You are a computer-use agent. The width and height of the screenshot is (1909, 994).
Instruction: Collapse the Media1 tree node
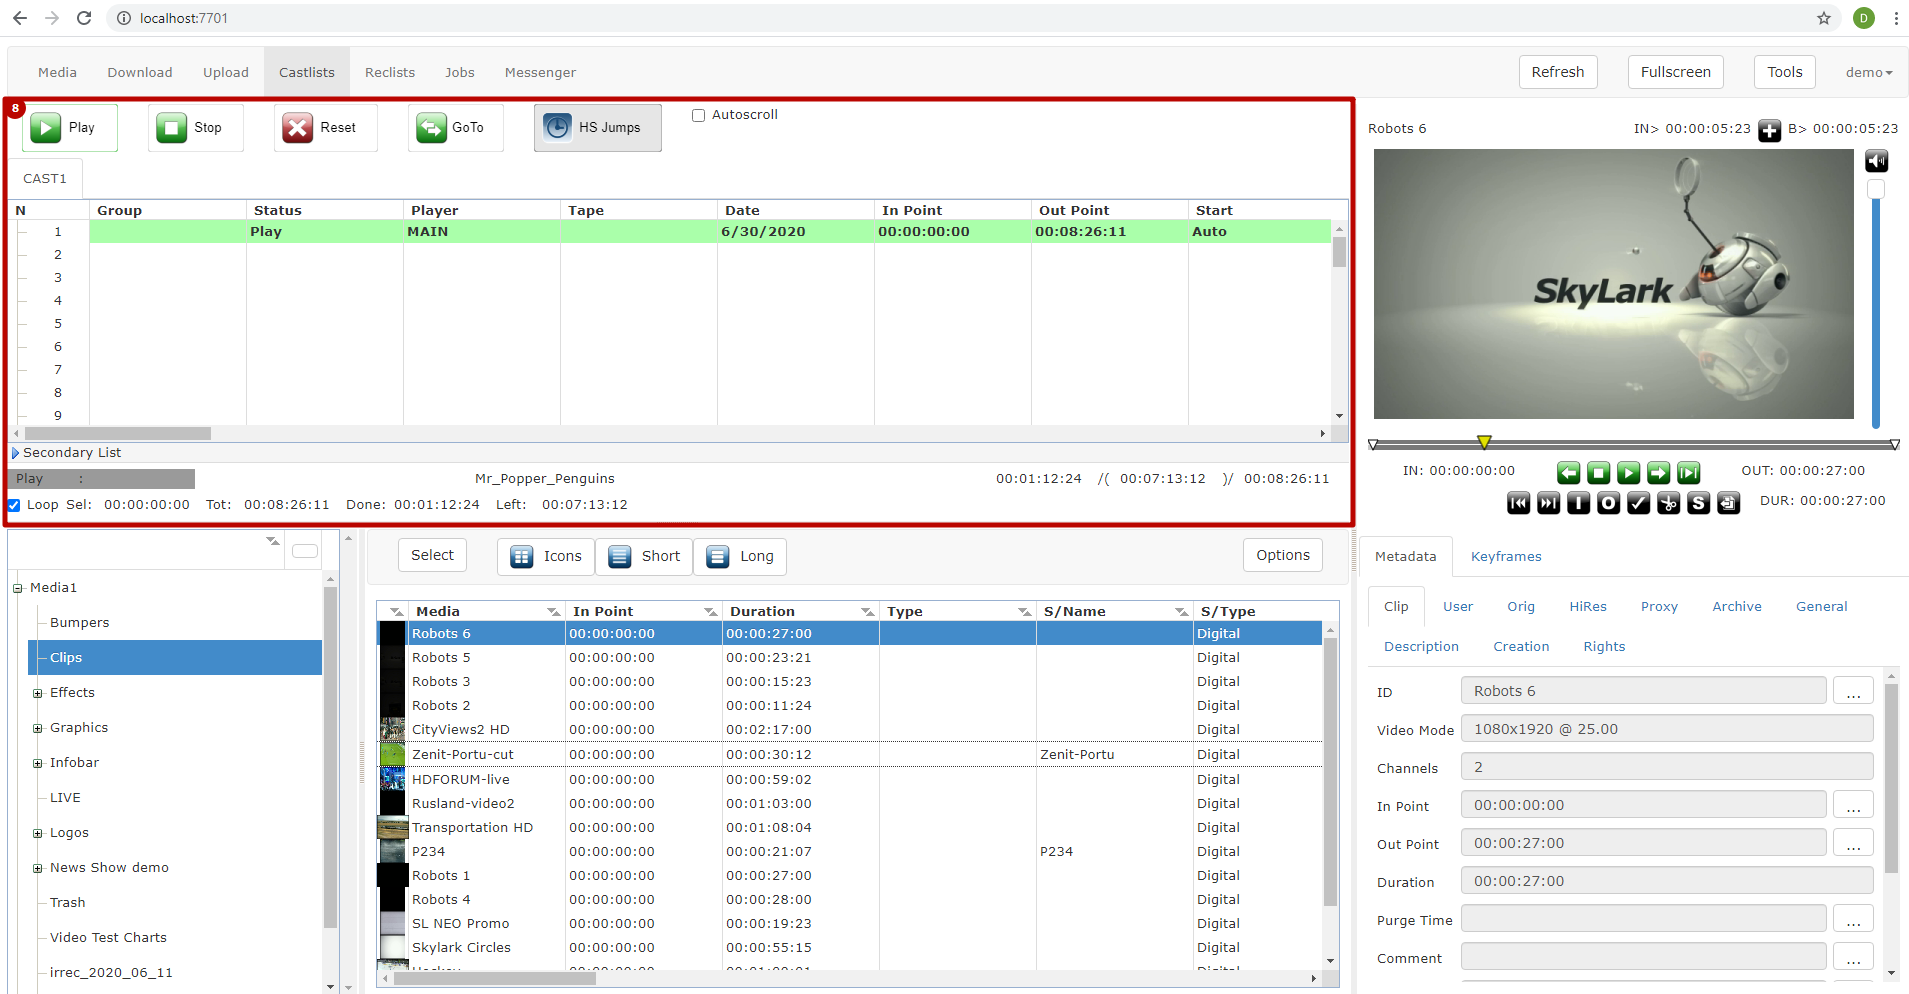pyautogui.click(x=18, y=588)
